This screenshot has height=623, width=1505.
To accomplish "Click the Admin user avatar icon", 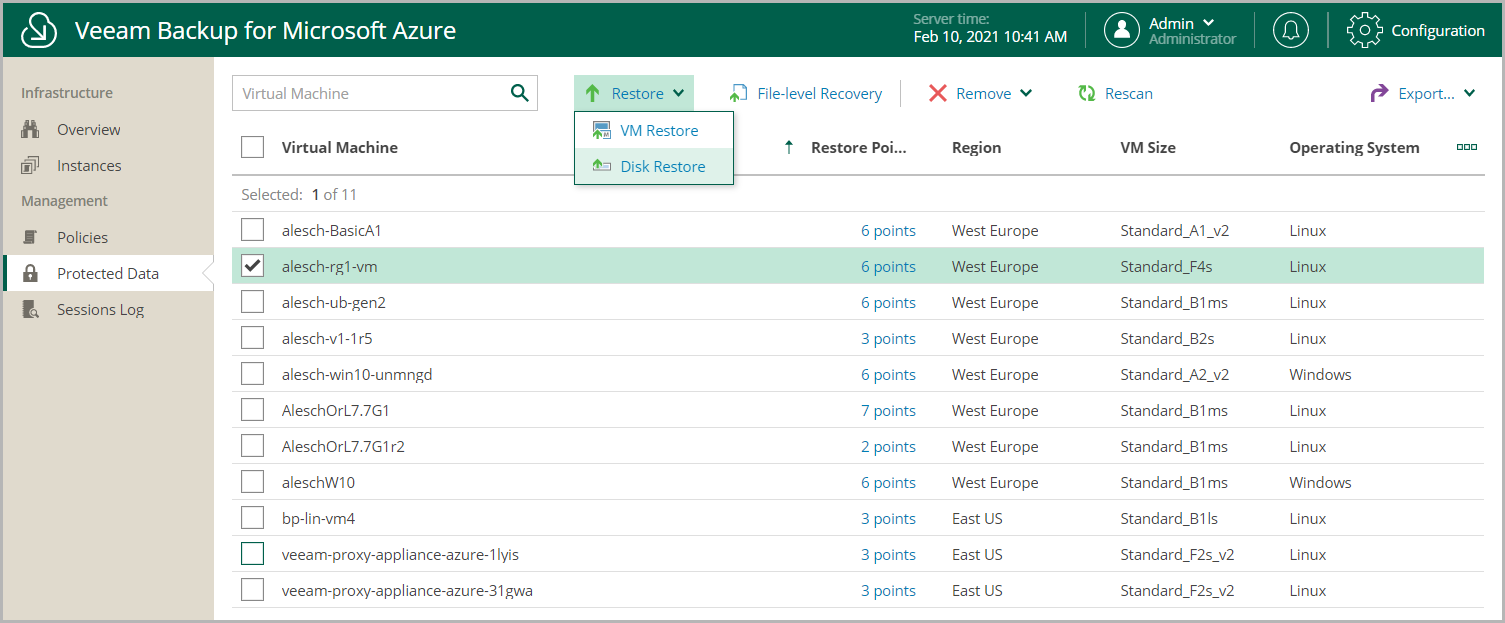I will click(1122, 30).
